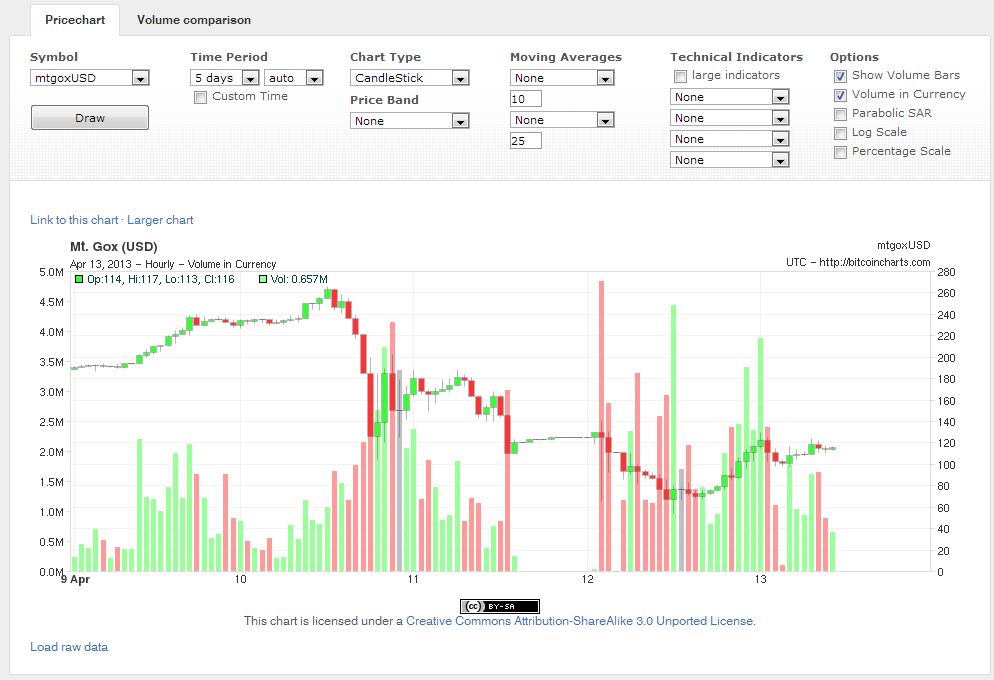The width and height of the screenshot is (994, 680).
Task: Click the 'Moving Averages' heading
Action: pos(566,57)
